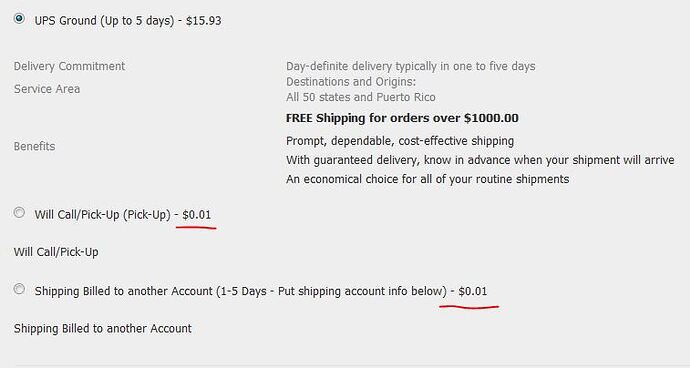Screen dimensions: 690x368
Task: Click the Will Call/Pick-Up (Pick-Up) option label
Action: (x=103, y=215)
